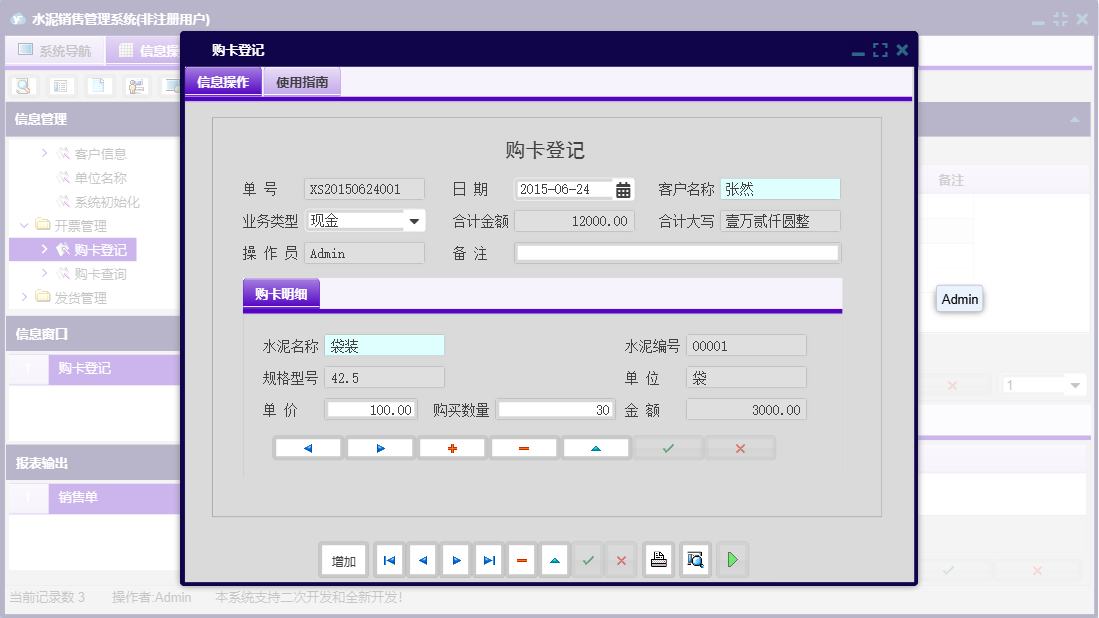The height and width of the screenshot is (618, 1099).
Task: Click the green run arrow in bottom toolbar
Action: tap(732, 560)
